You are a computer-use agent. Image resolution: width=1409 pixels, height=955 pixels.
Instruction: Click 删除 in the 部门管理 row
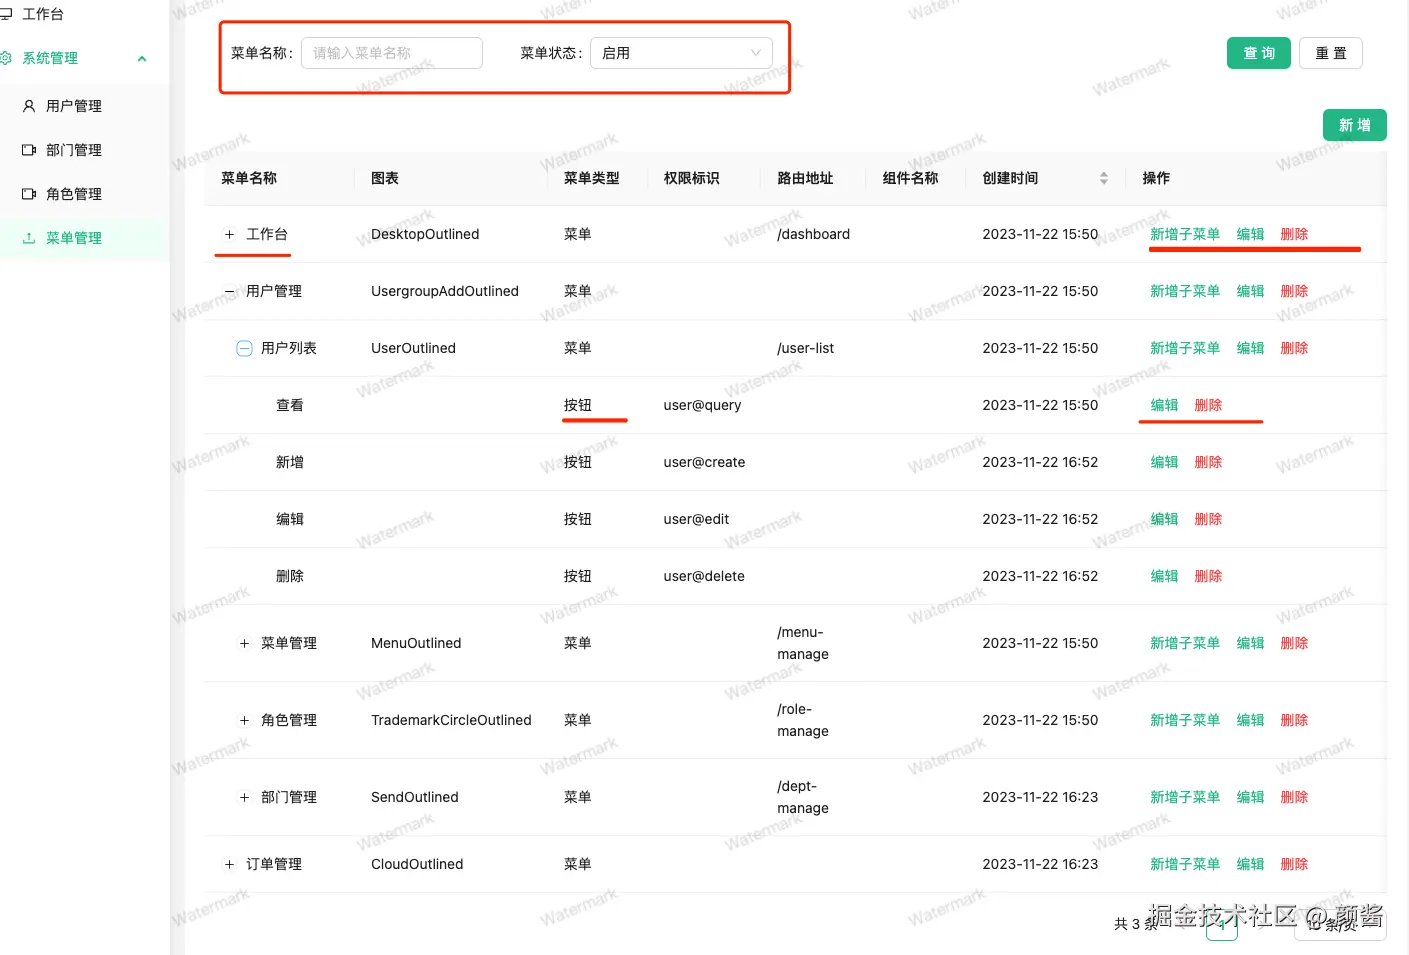tap(1294, 797)
